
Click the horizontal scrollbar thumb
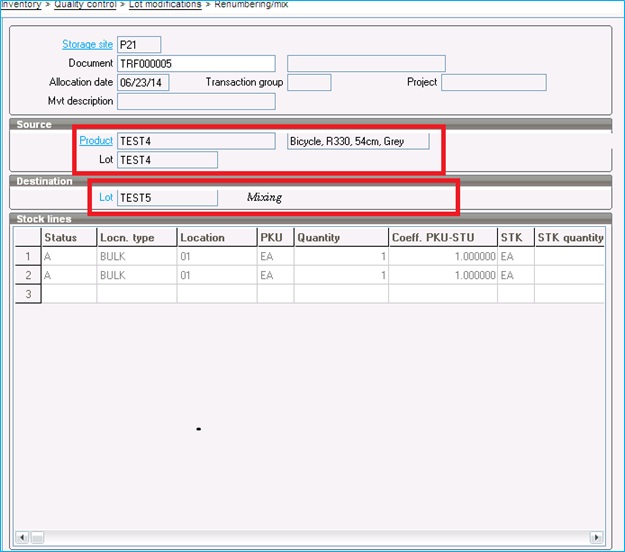(37, 537)
